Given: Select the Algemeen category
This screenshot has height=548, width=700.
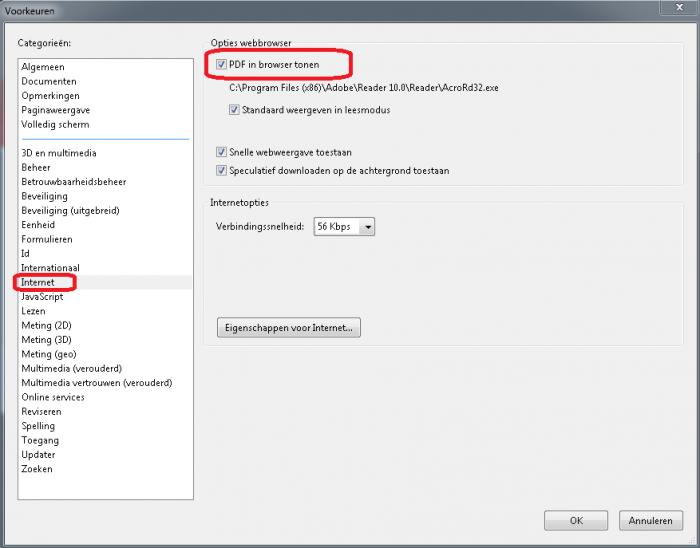Looking at the screenshot, I should point(43,67).
